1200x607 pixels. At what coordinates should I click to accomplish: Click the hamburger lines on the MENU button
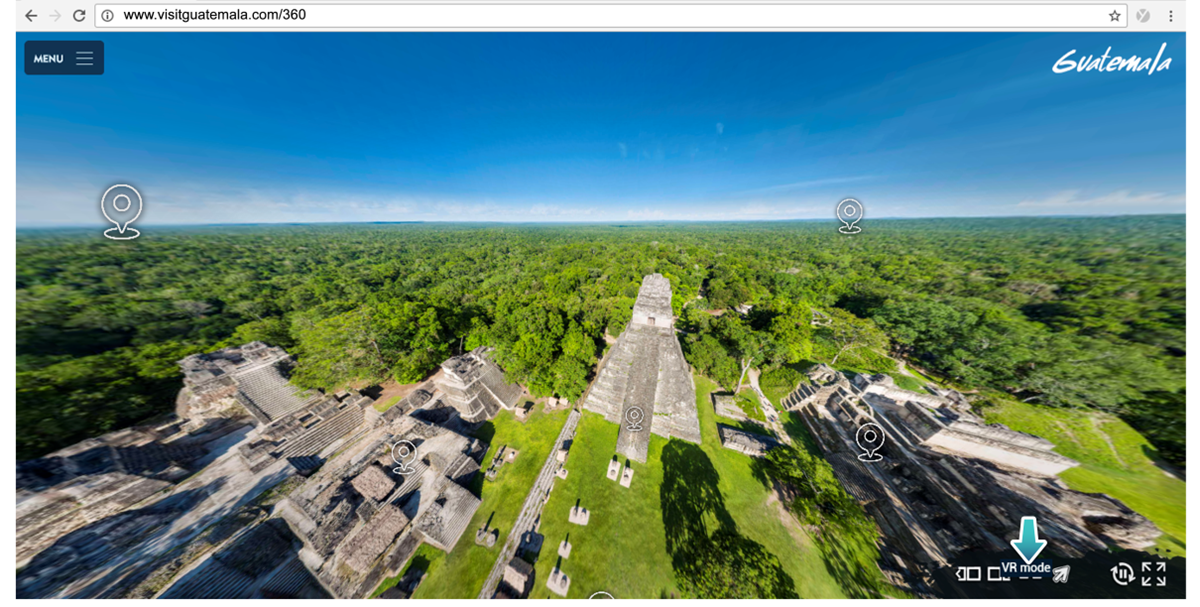(85, 57)
